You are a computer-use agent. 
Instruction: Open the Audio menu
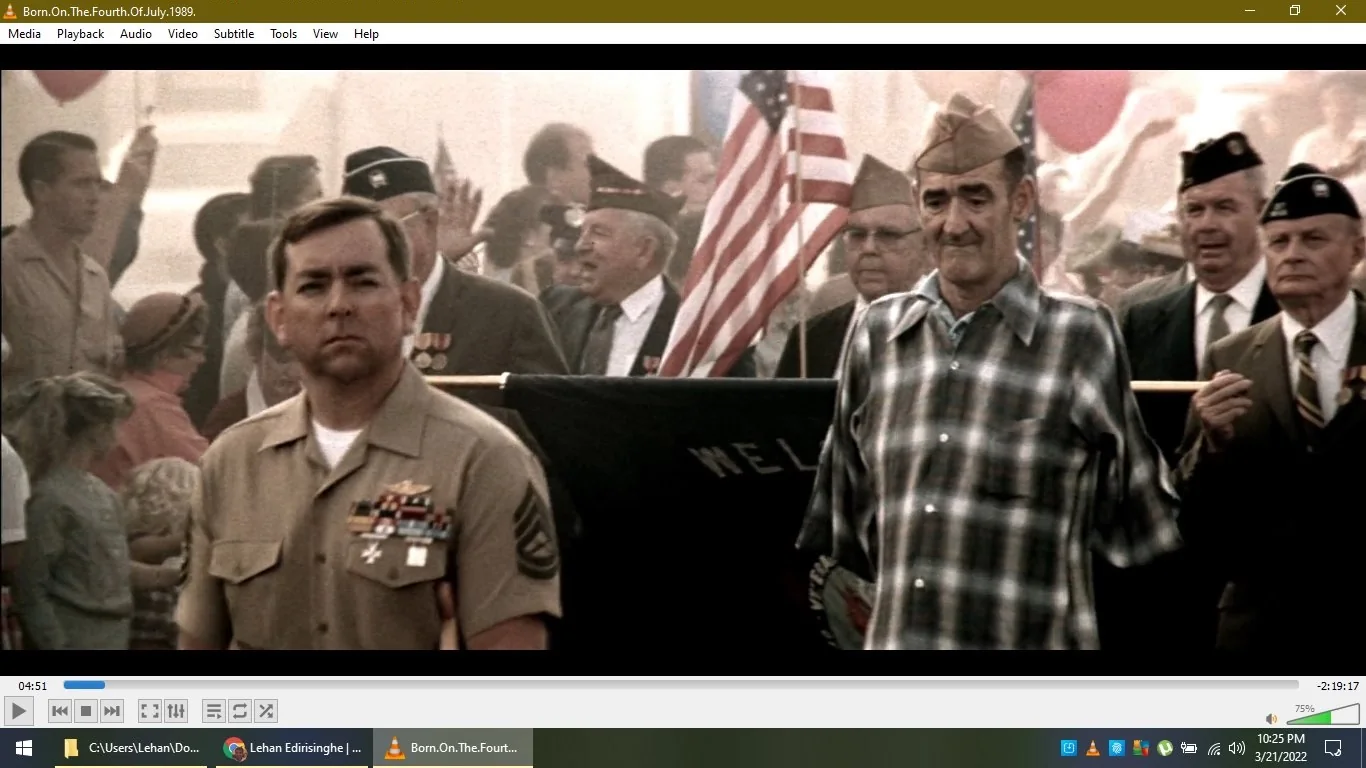coord(136,33)
